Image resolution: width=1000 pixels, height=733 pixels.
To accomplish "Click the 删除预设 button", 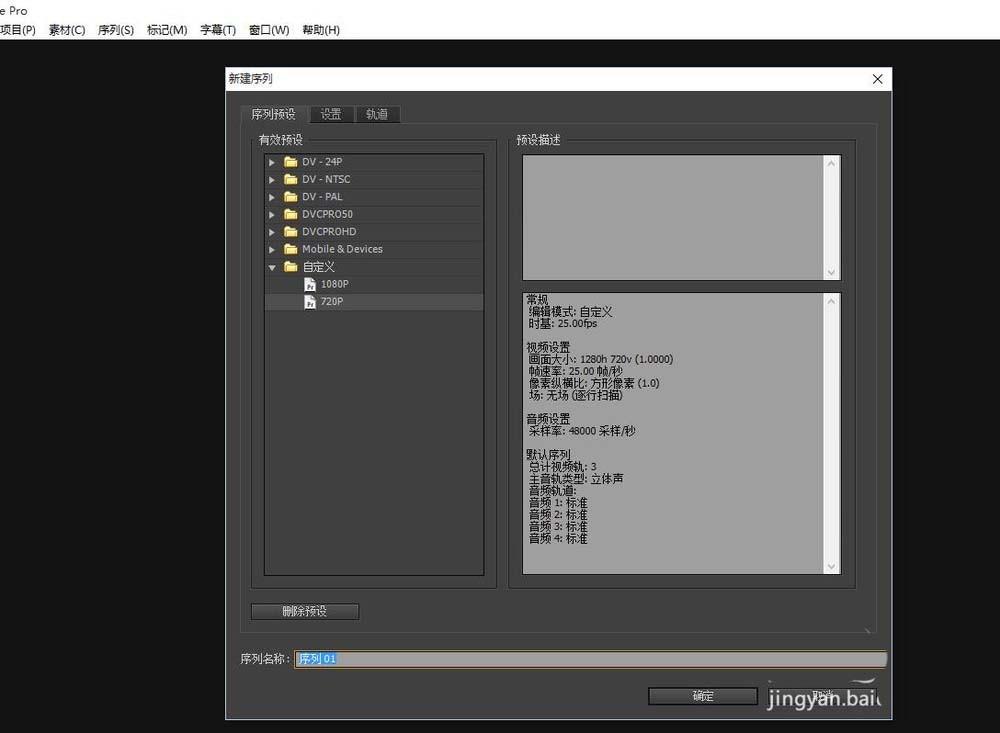I will [305, 611].
